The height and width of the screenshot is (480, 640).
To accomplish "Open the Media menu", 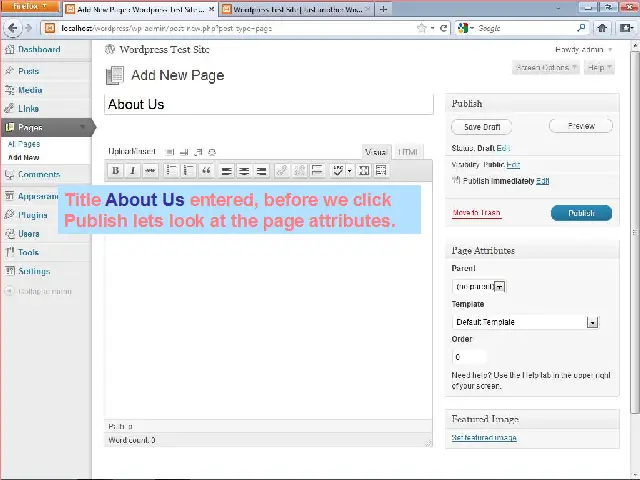I will tap(30, 90).
